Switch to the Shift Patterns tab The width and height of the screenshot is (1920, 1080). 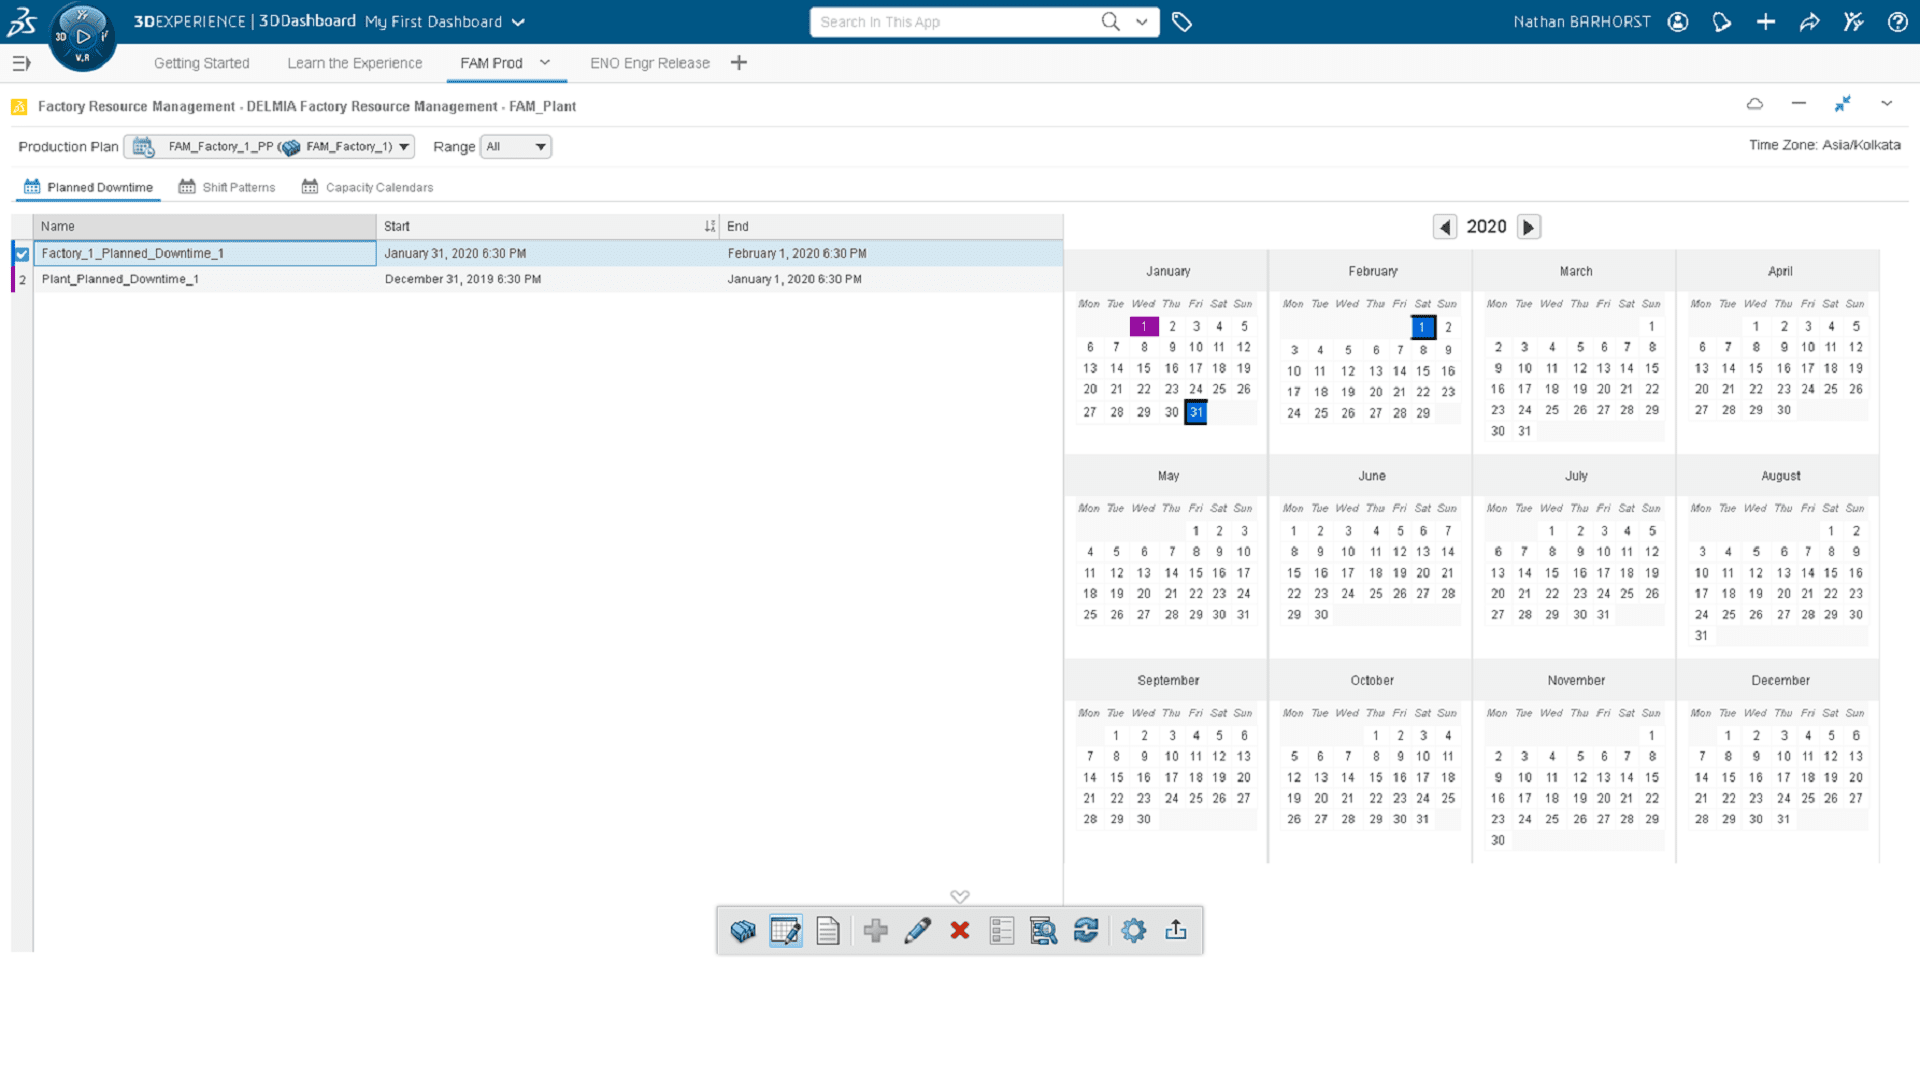pos(227,187)
